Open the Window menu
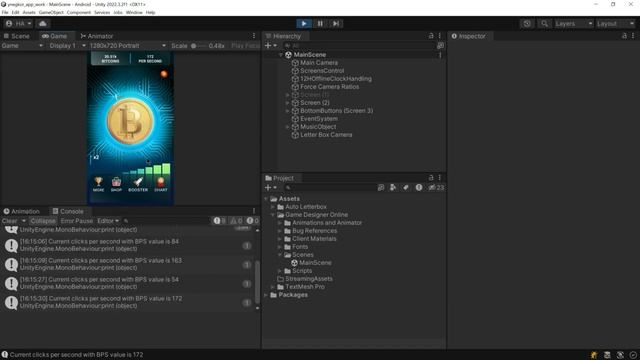The width and height of the screenshot is (640, 360). [x=134, y=13]
